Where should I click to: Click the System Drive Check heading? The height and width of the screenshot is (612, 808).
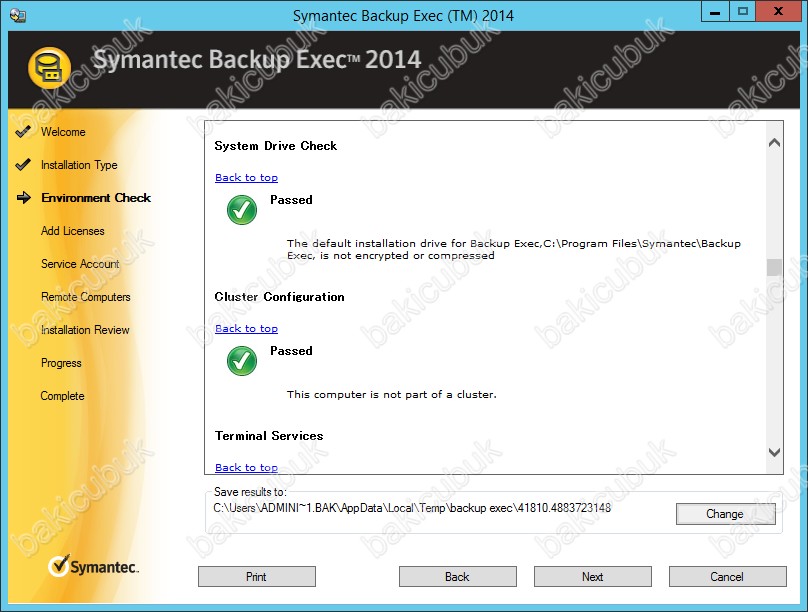click(x=276, y=146)
